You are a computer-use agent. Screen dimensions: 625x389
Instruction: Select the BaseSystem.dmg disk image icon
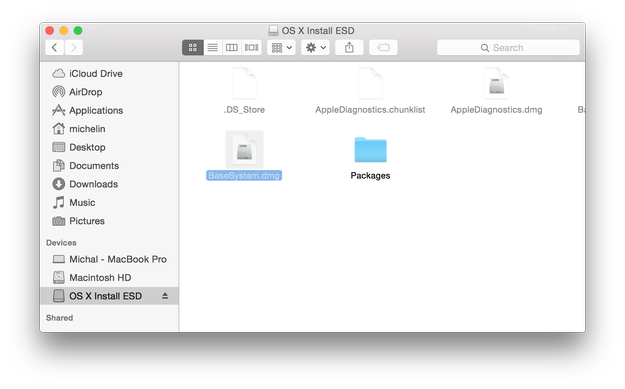244,150
